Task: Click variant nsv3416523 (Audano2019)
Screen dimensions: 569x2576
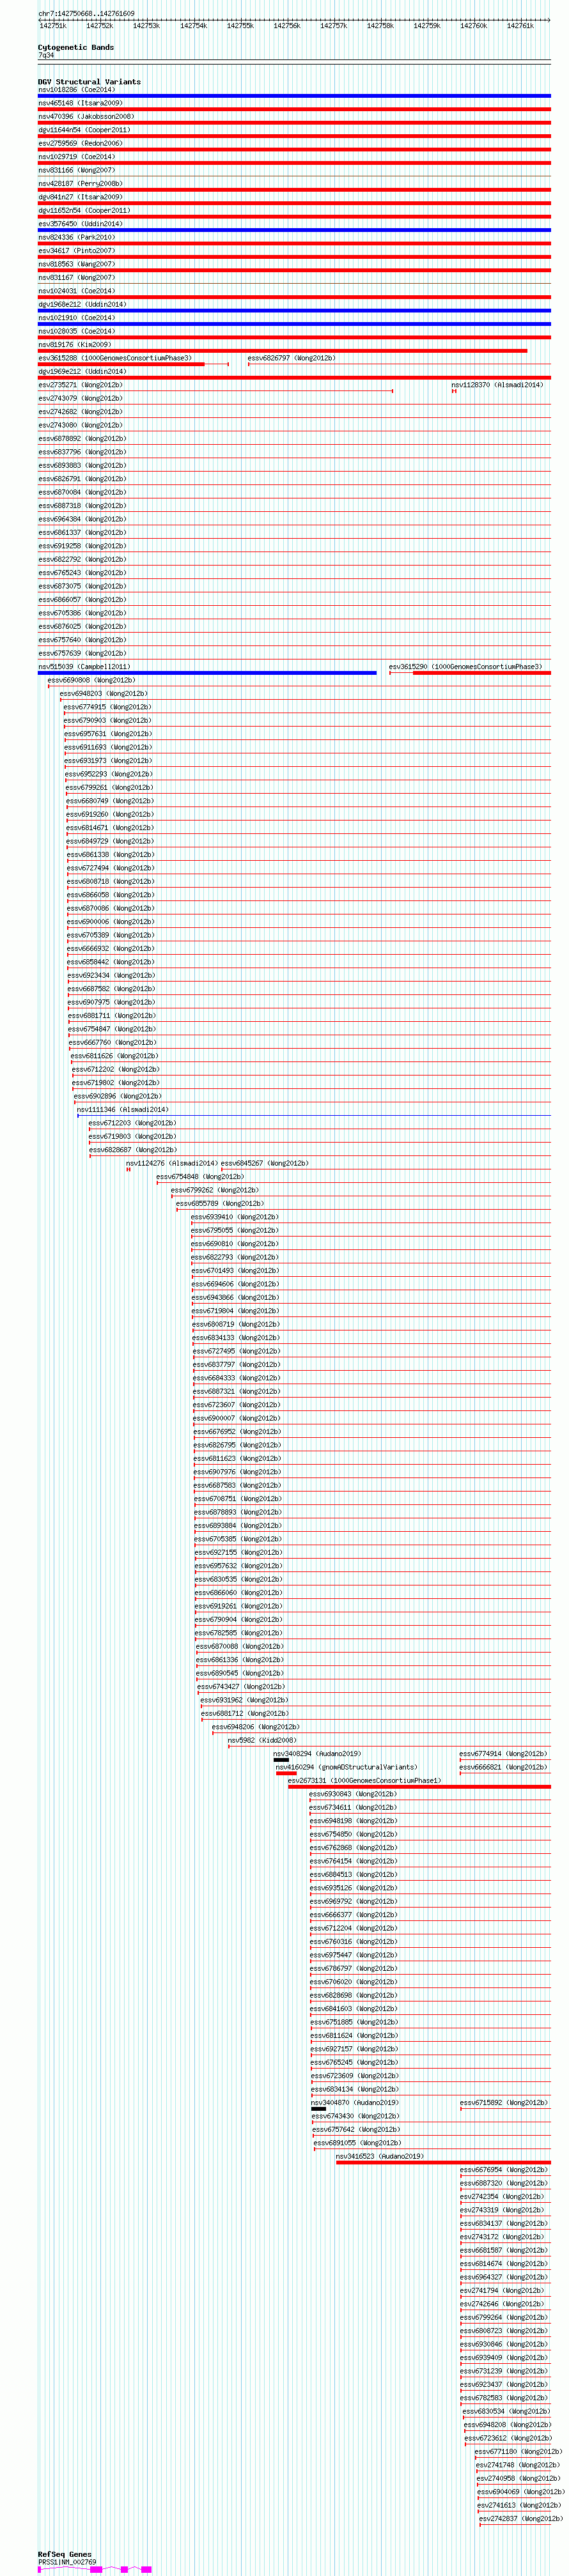Action: 379,2157
